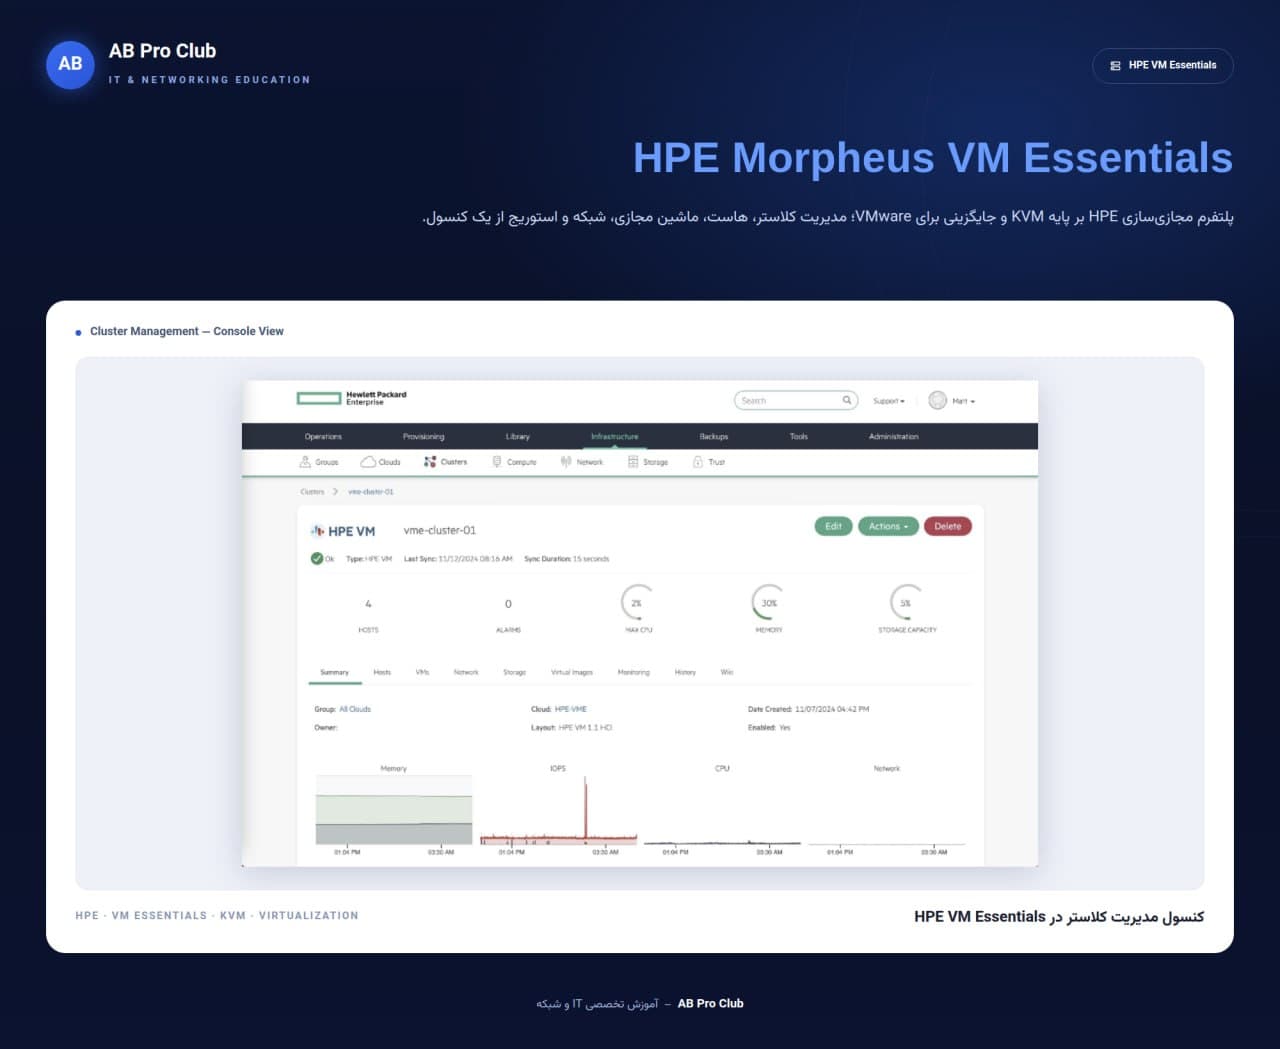This screenshot has width=1280, height=1049.
Task: Click the Memory usage chart
Action: click(x=394, y=809)
